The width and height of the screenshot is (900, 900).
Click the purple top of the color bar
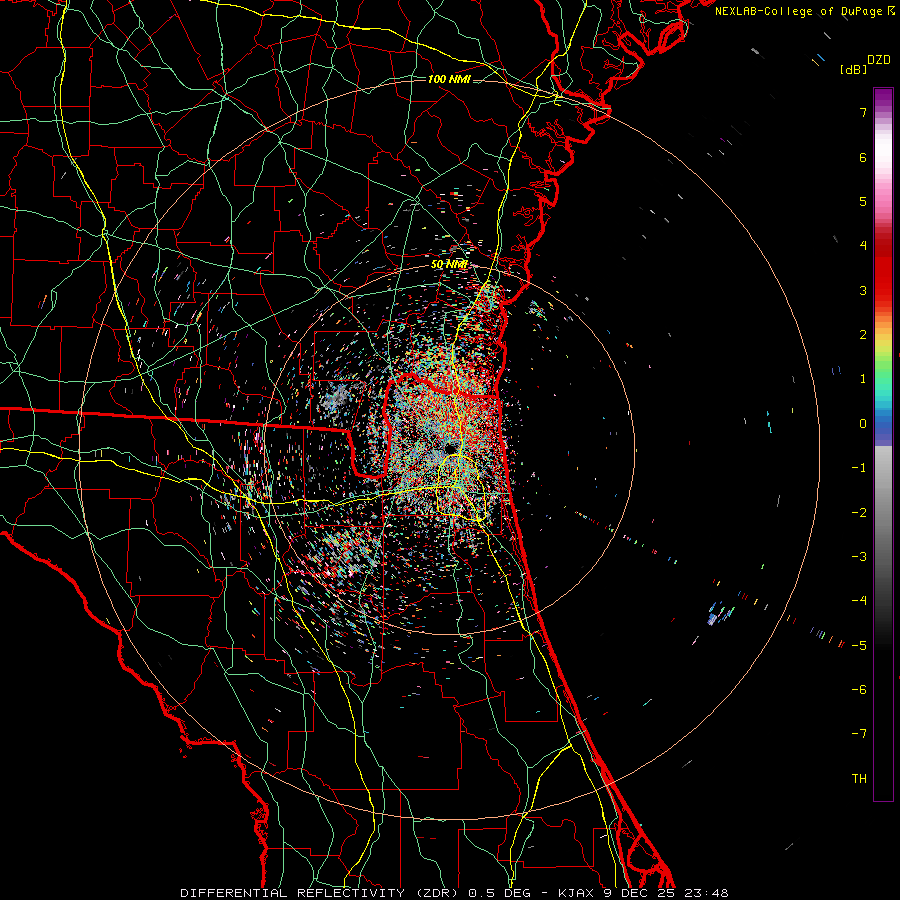coord(883,99)
